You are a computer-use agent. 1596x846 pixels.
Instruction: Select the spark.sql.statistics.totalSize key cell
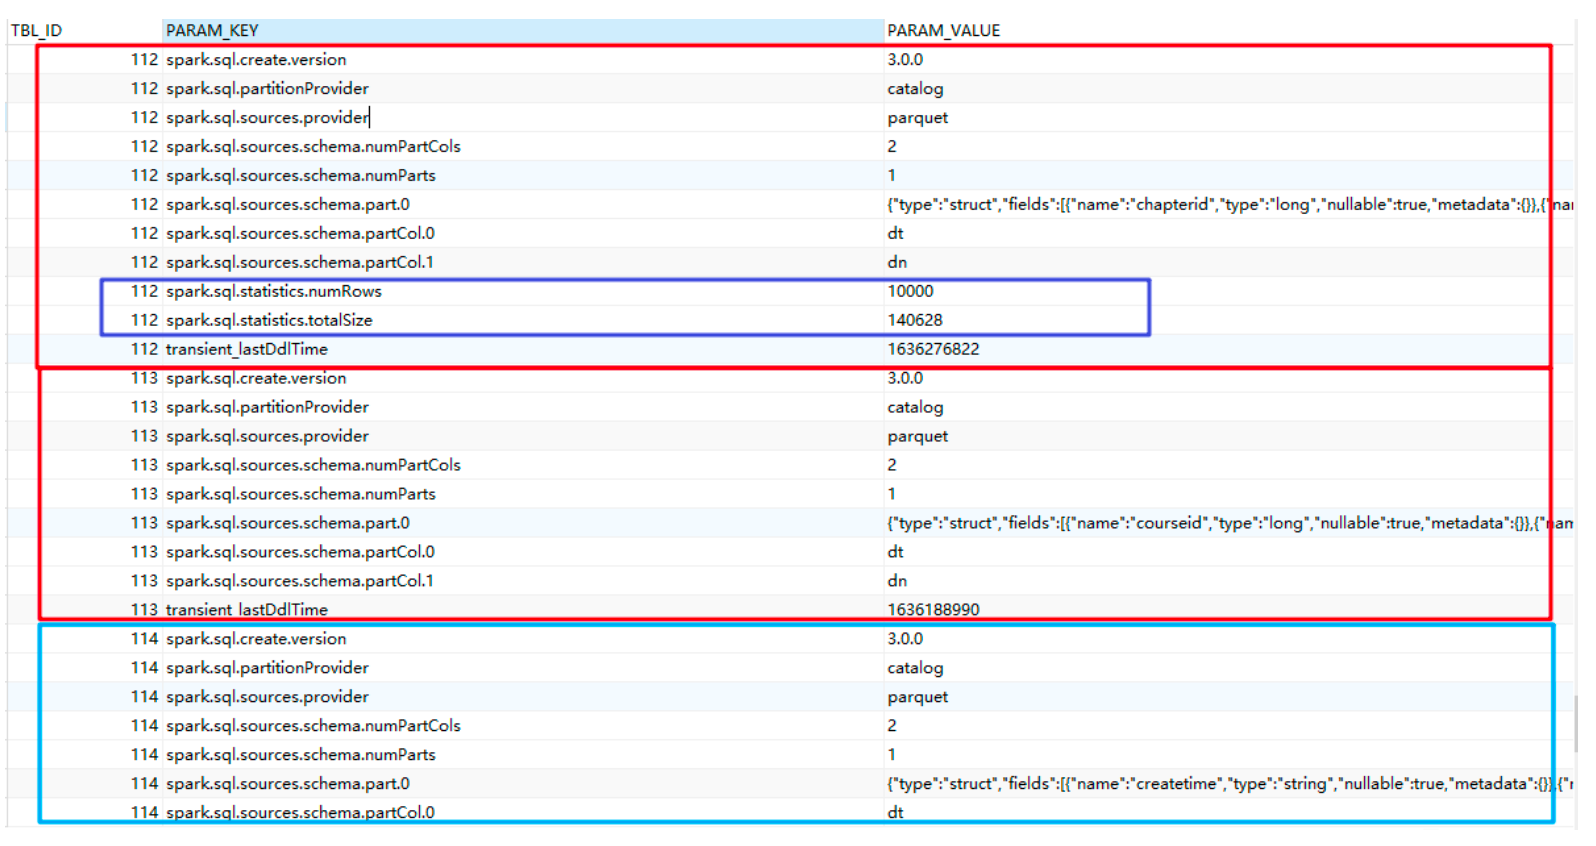coord(269,321)
